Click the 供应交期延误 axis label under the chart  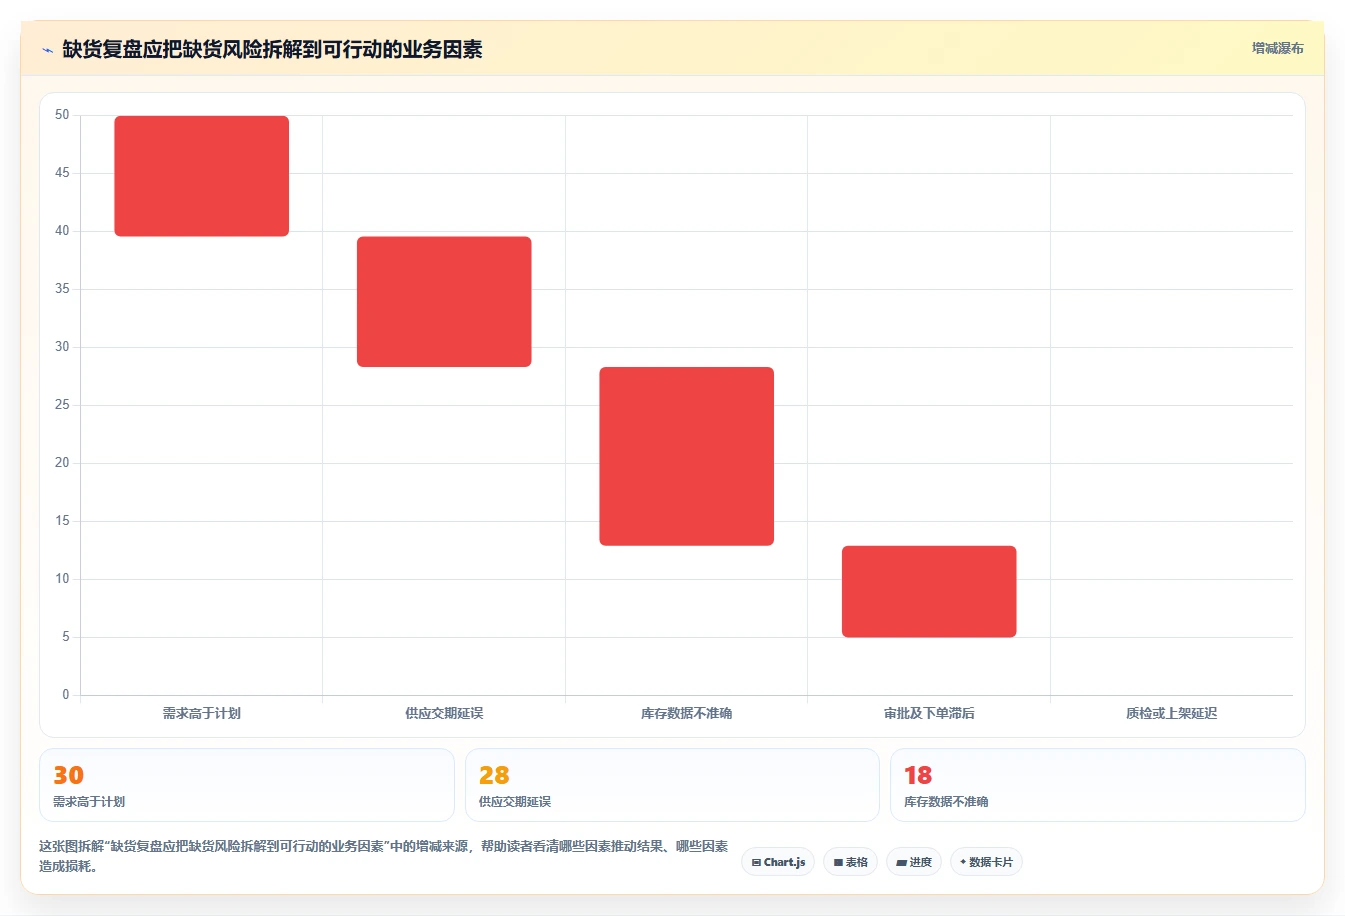tap(444, 713)
